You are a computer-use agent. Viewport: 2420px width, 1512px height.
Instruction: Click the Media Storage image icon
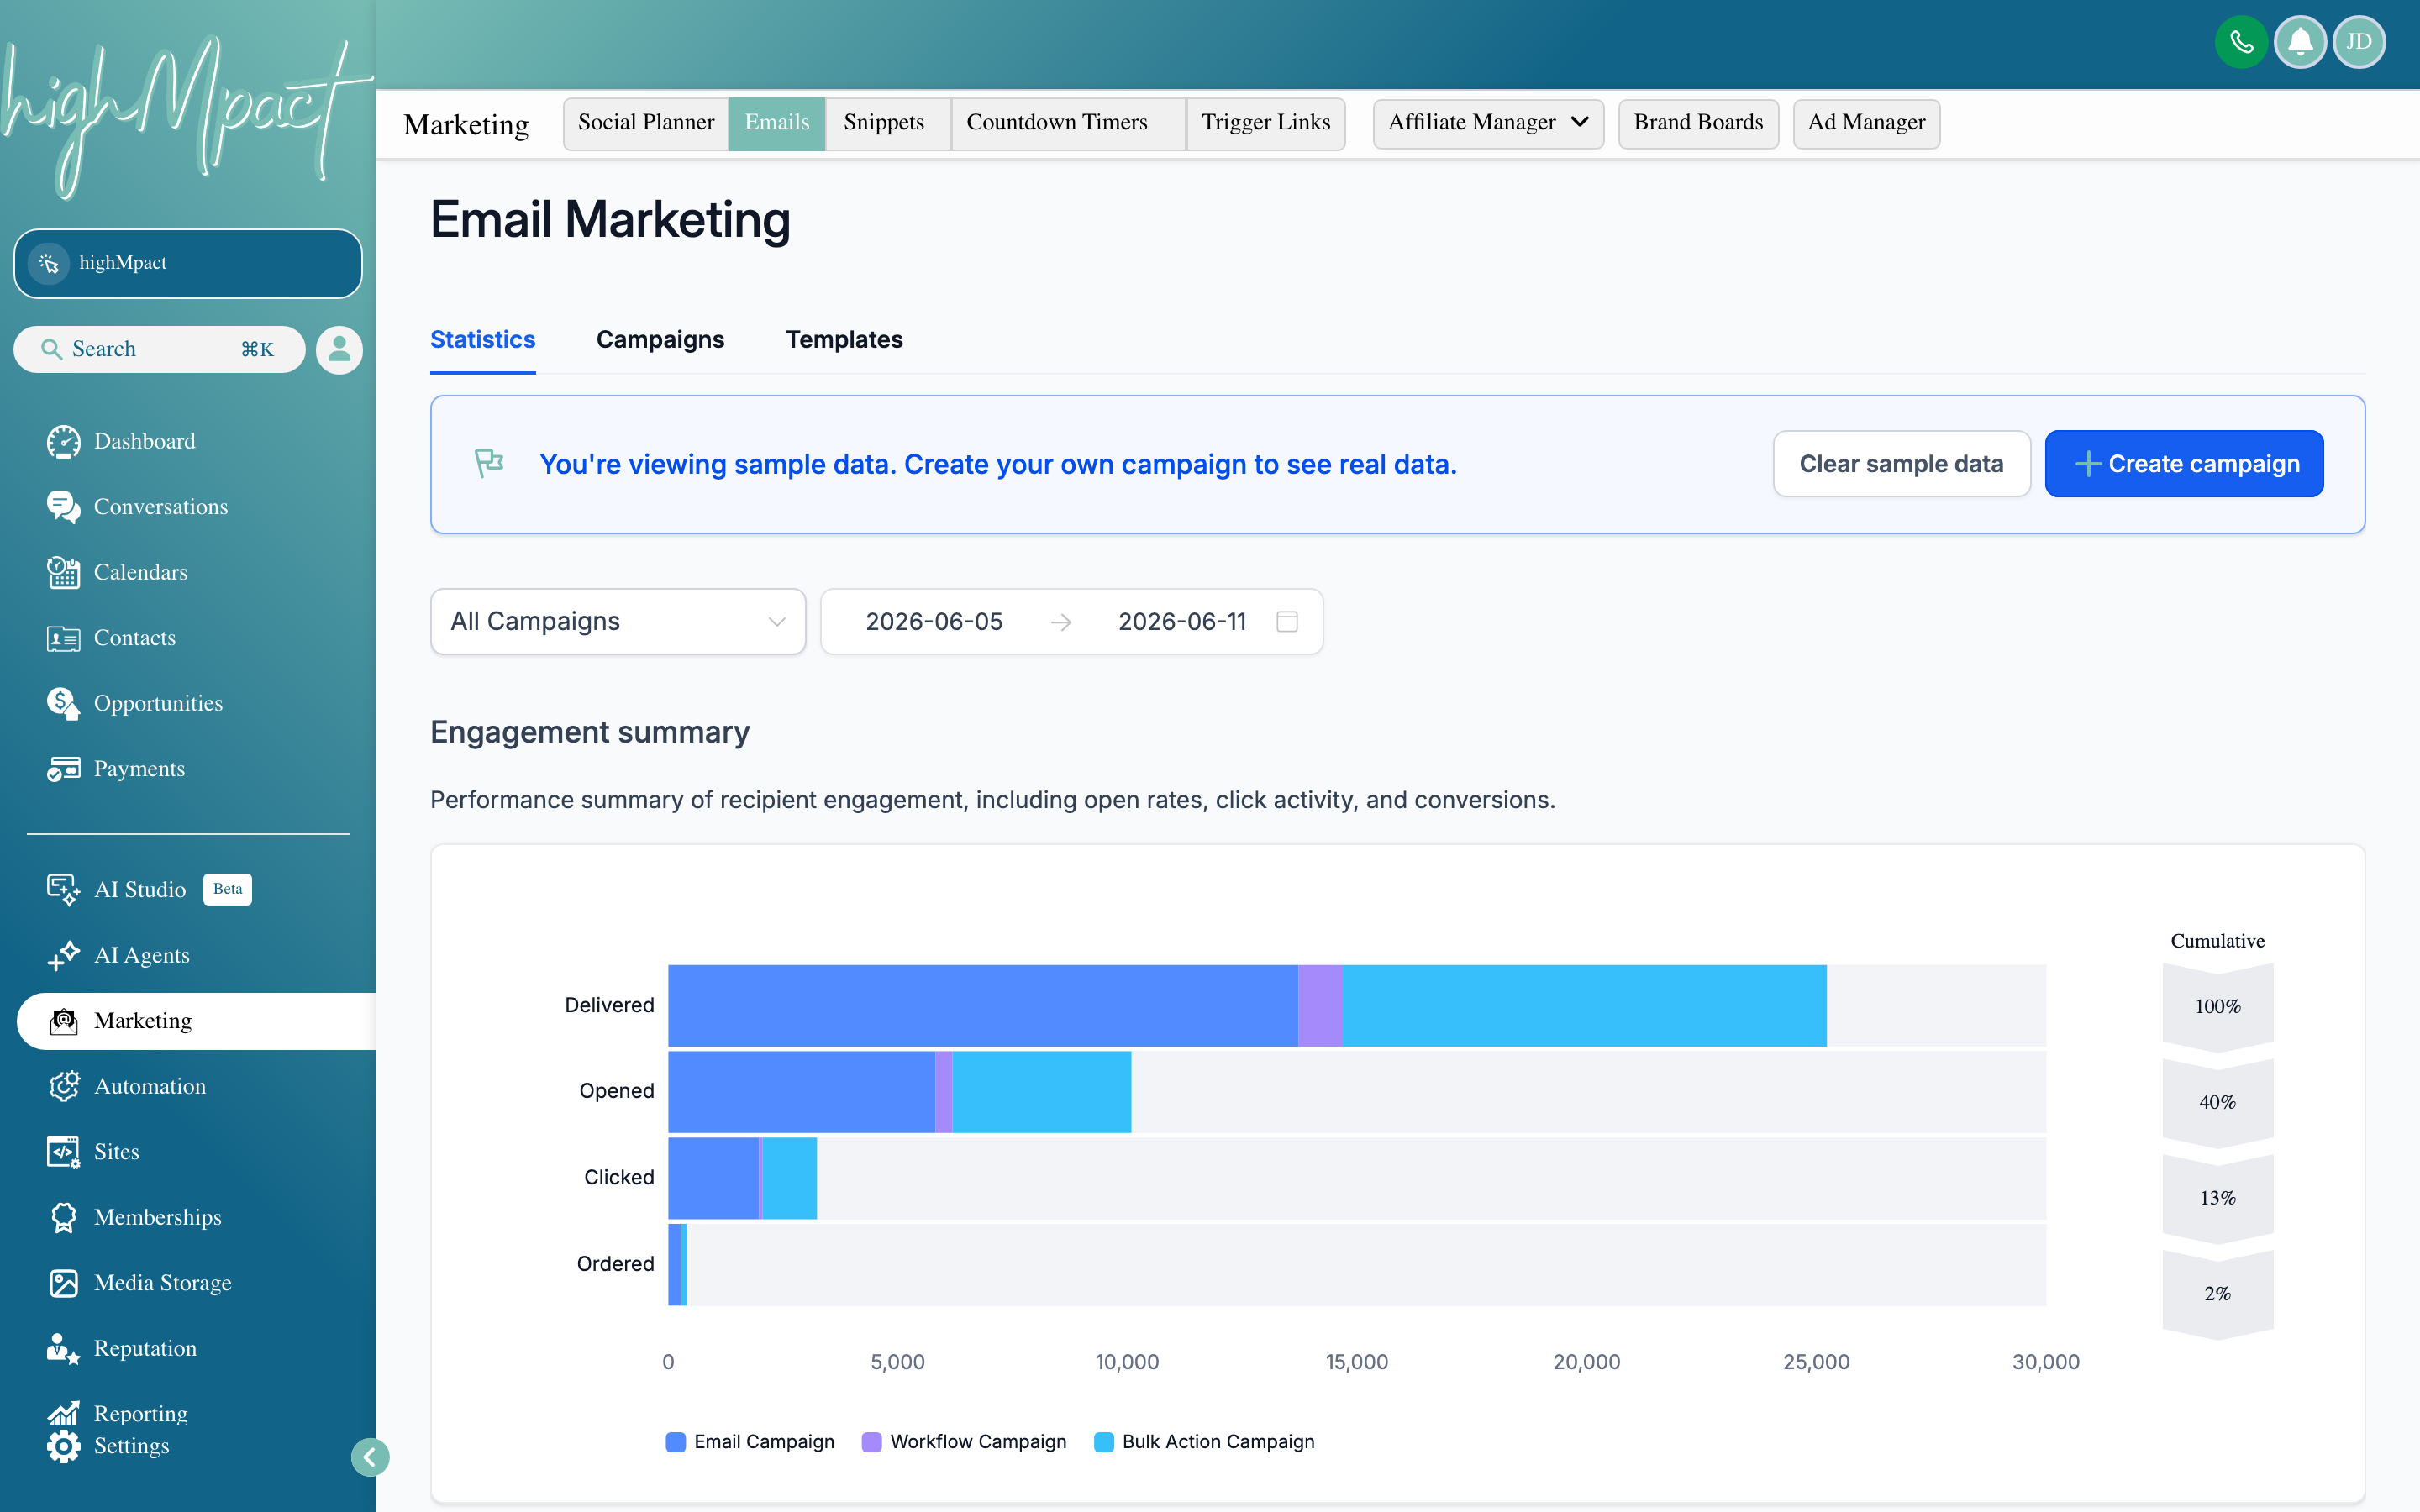(x=63, y=1283)
